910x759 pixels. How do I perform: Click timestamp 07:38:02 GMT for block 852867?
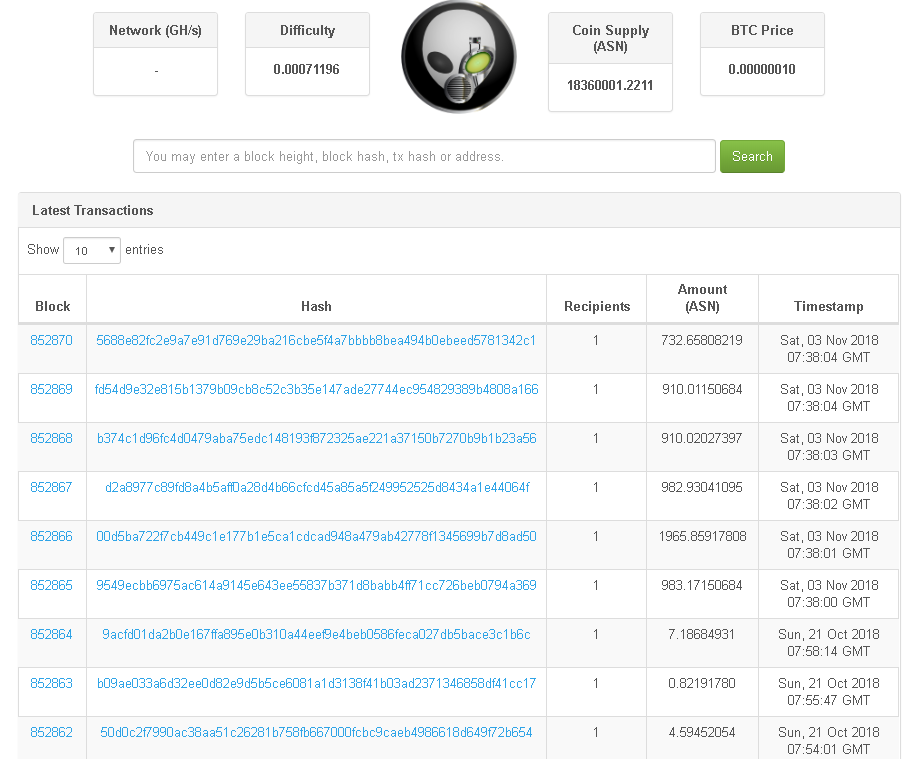tap(828, 504)
